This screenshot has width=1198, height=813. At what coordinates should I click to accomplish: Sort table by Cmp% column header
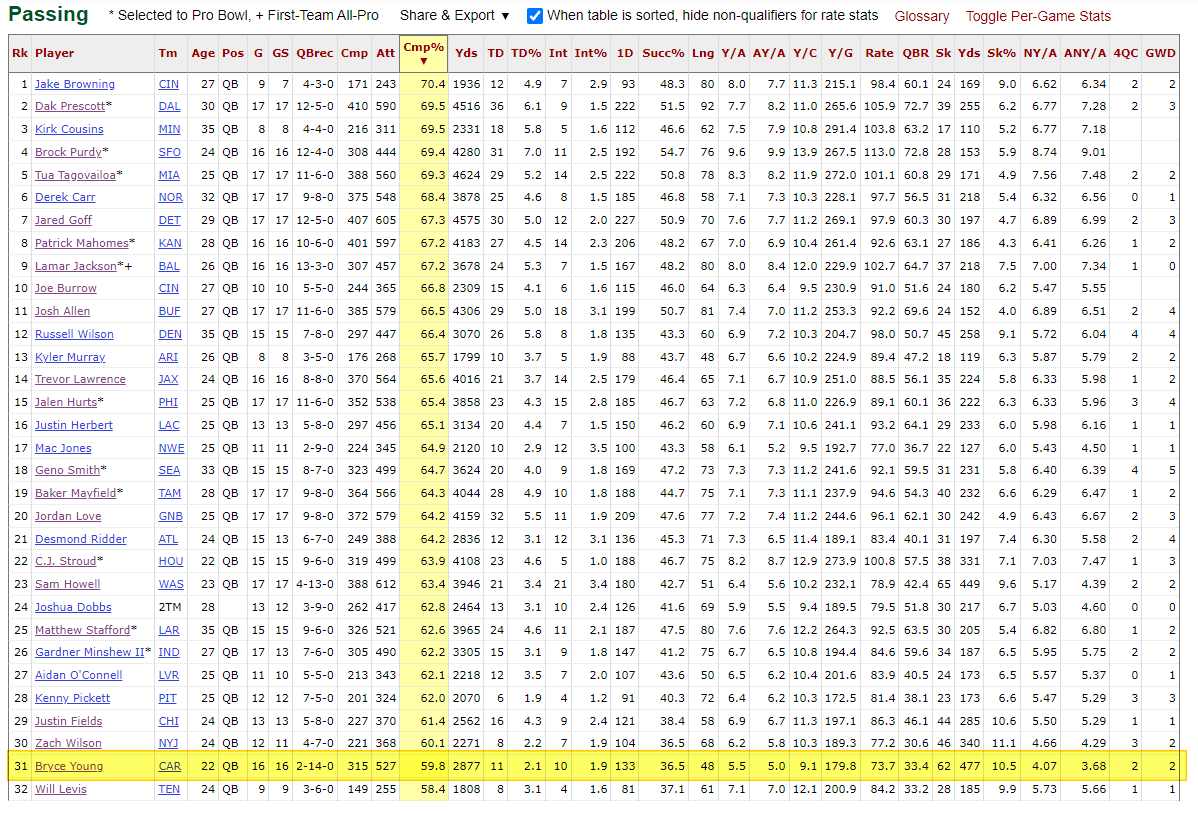pyautogui.click(x=423, y=53)
